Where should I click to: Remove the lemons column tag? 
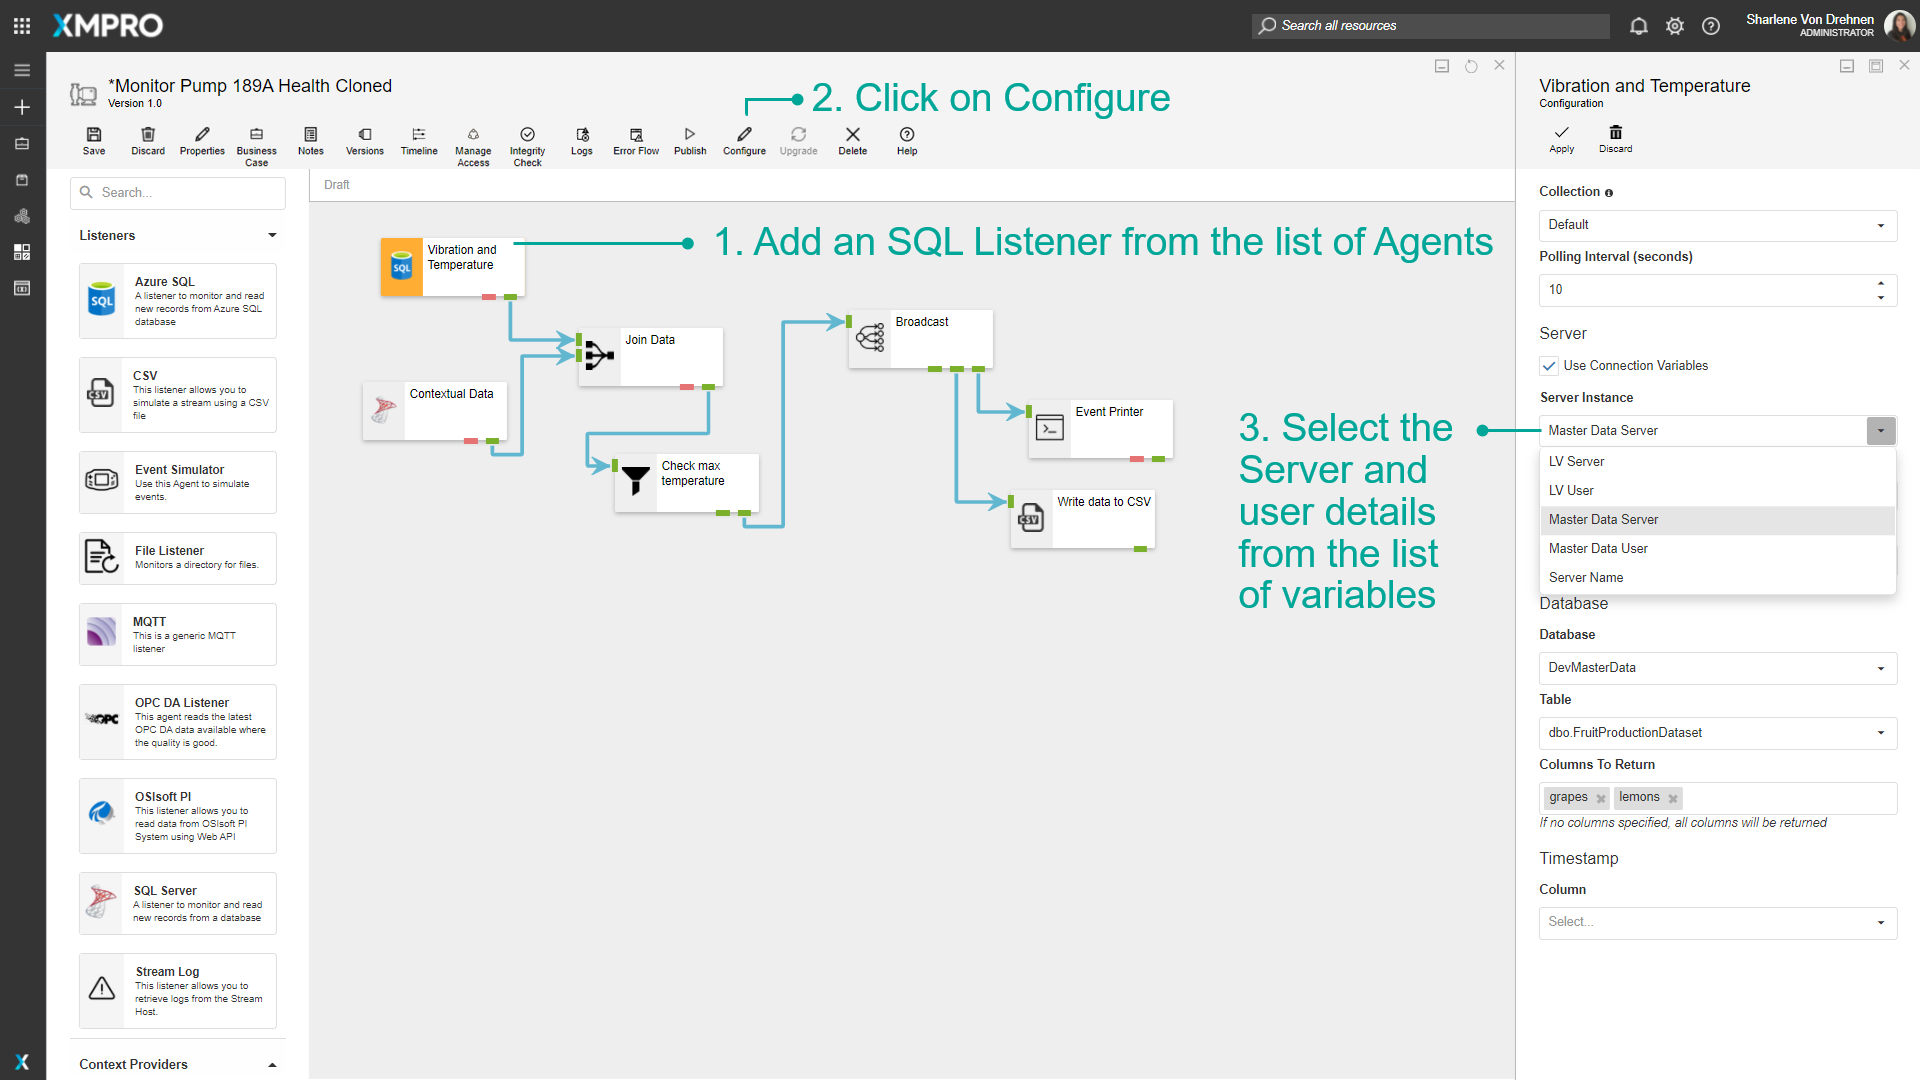[1673, 799]
